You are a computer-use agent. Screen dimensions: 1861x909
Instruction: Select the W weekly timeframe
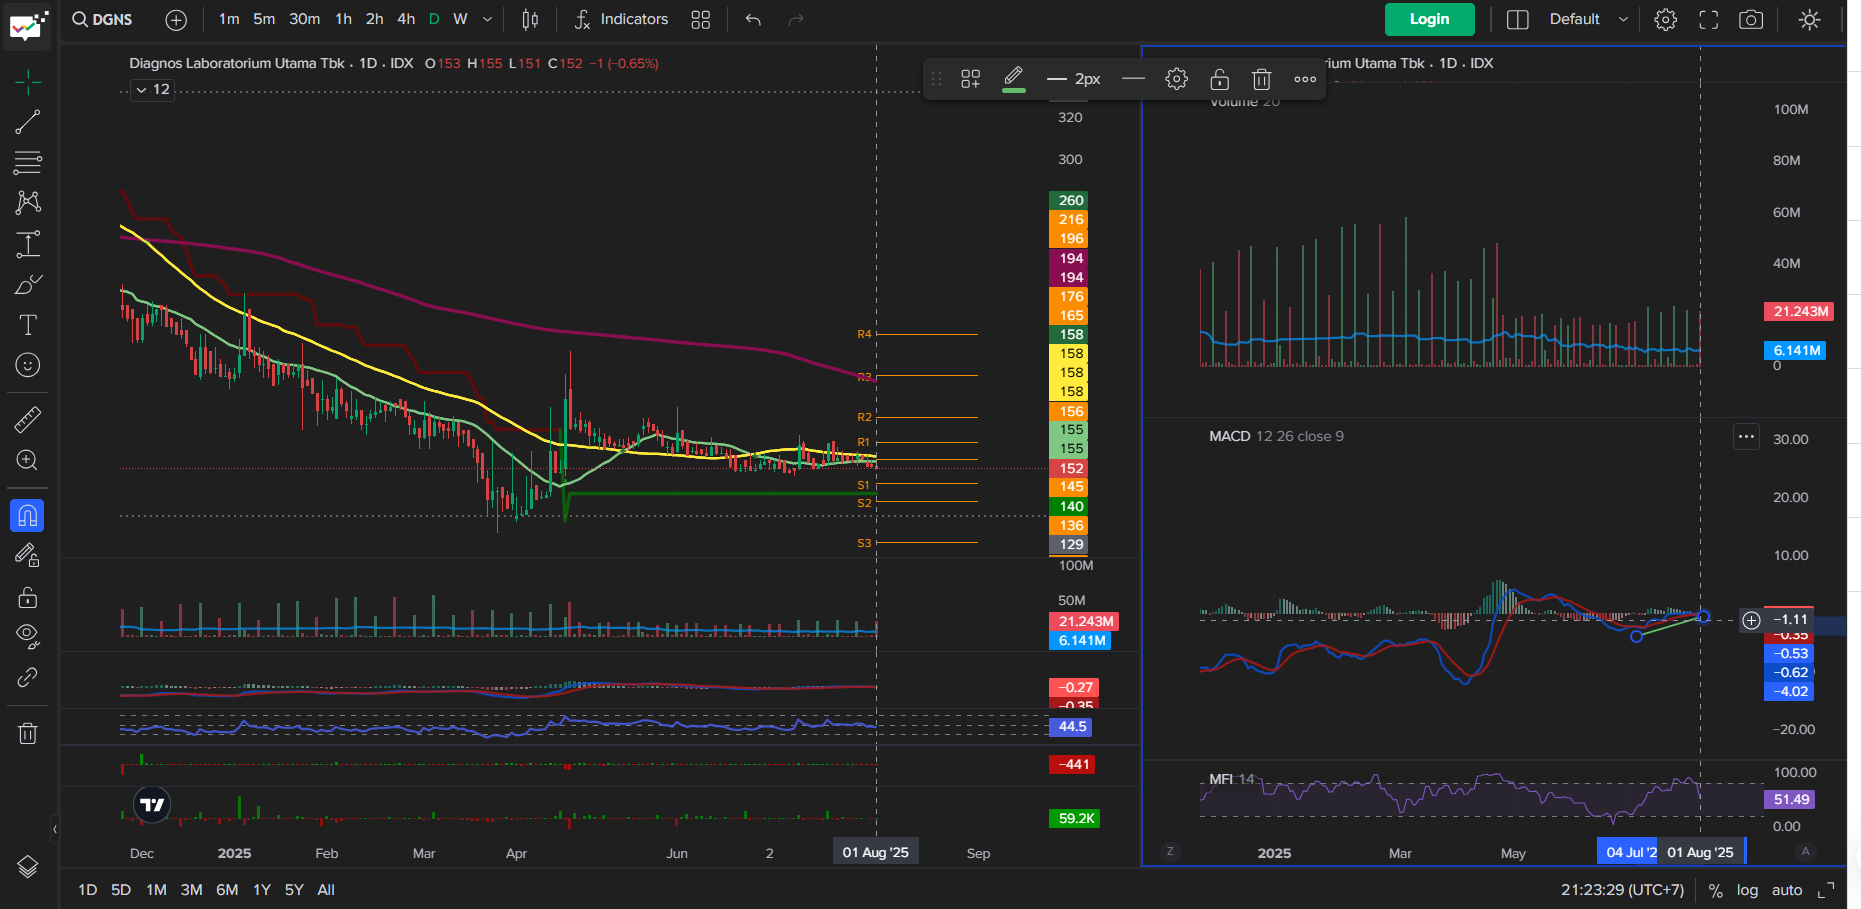click(460, 19)
